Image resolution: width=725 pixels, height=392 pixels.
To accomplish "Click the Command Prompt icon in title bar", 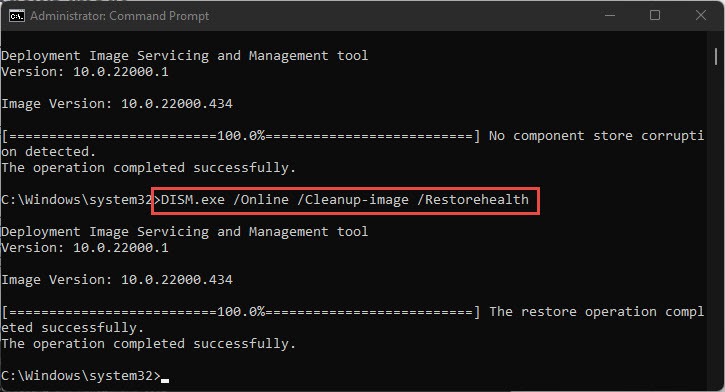I will click(17, 16).
